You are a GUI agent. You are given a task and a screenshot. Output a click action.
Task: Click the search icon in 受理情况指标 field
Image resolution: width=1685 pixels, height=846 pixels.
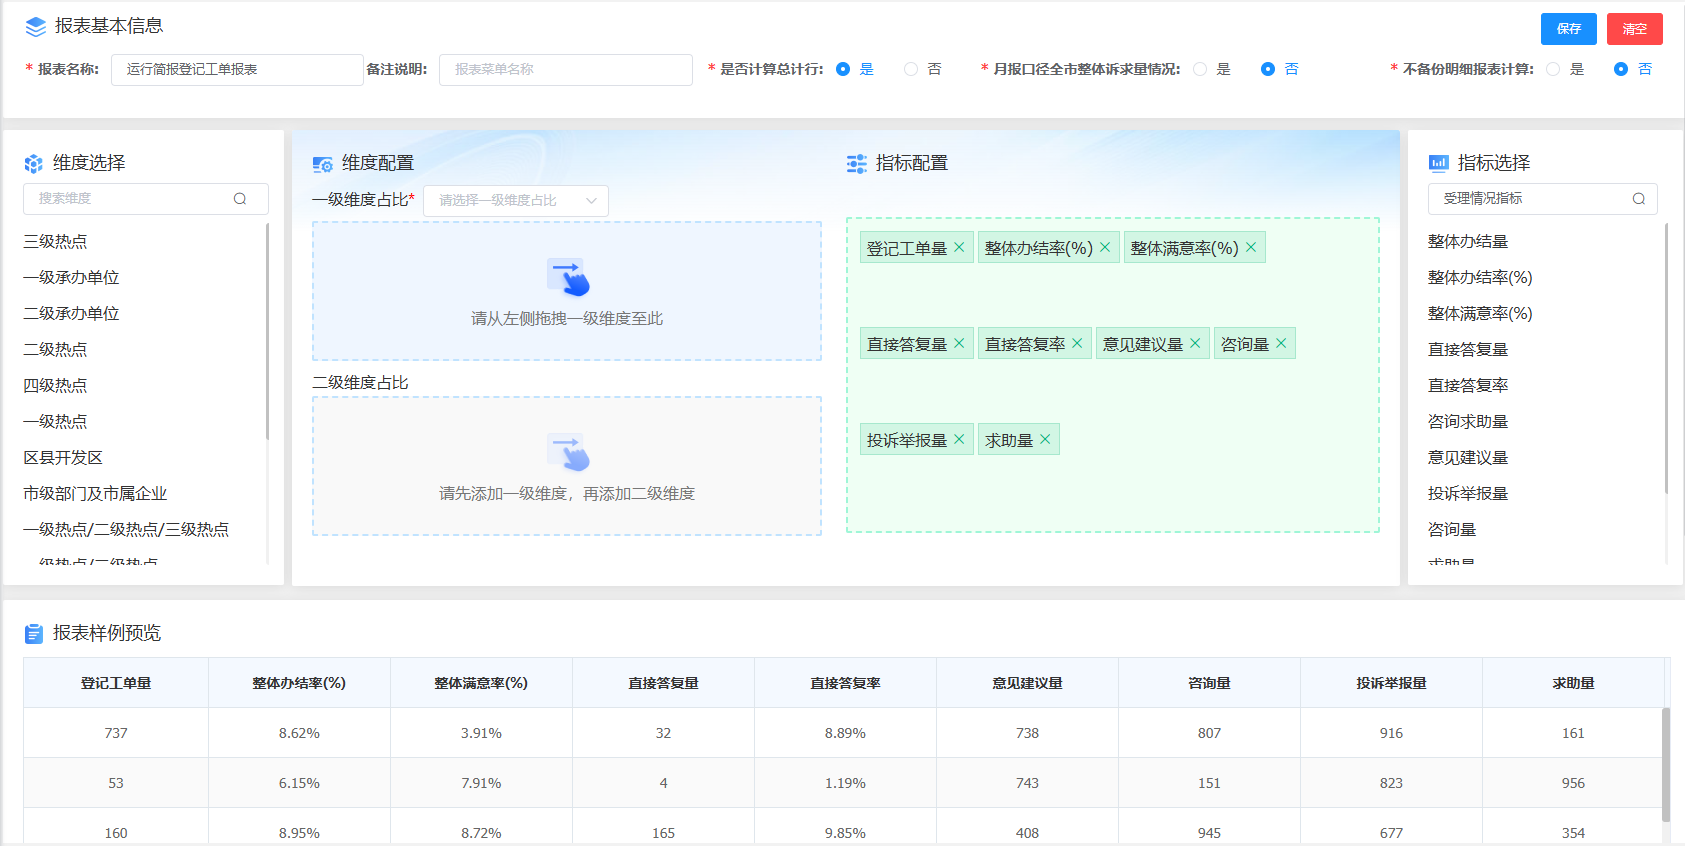click(x=1639, y=199)
